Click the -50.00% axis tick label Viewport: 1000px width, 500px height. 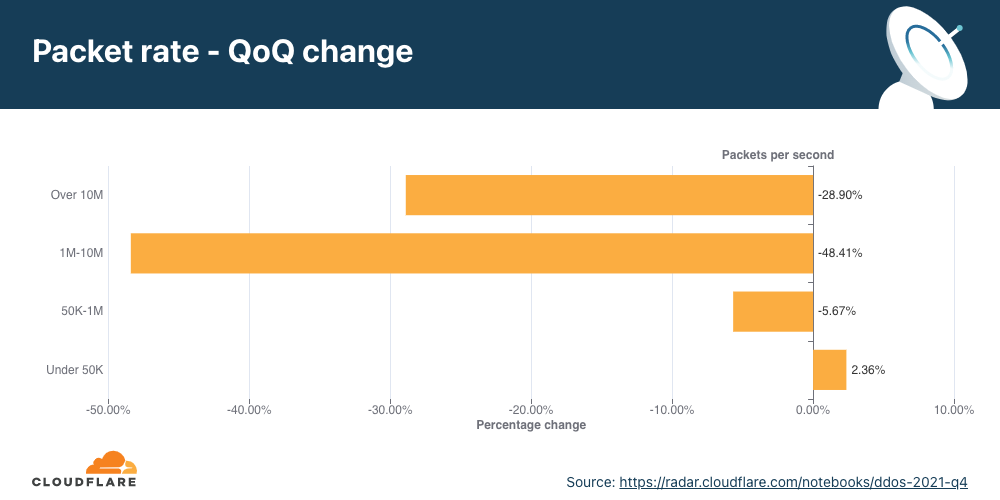pos(108,409)
